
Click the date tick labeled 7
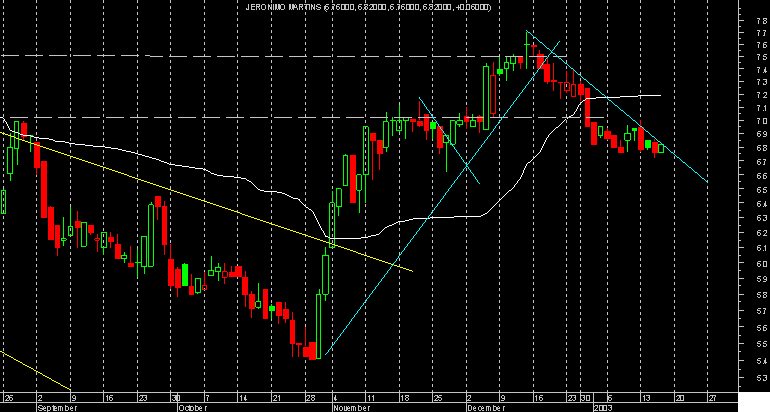click(207, 398)
